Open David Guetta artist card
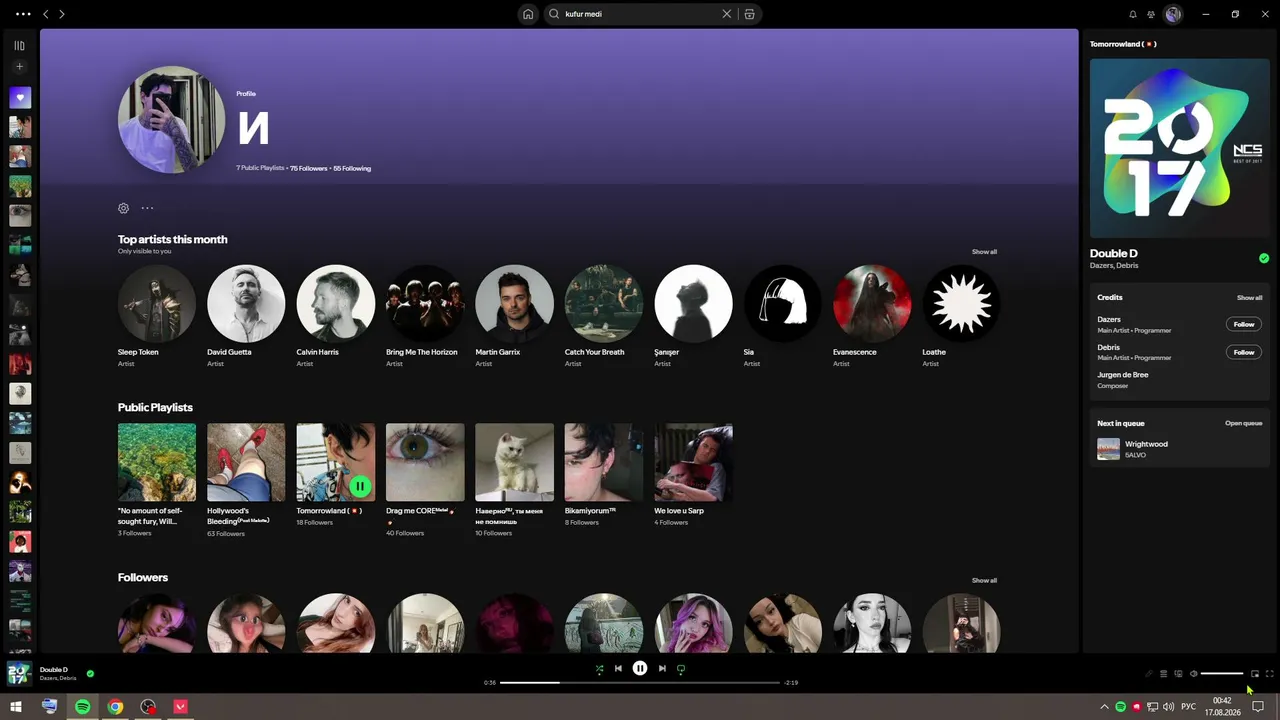This screenshot has height=720, width=1280. point(246,316)
